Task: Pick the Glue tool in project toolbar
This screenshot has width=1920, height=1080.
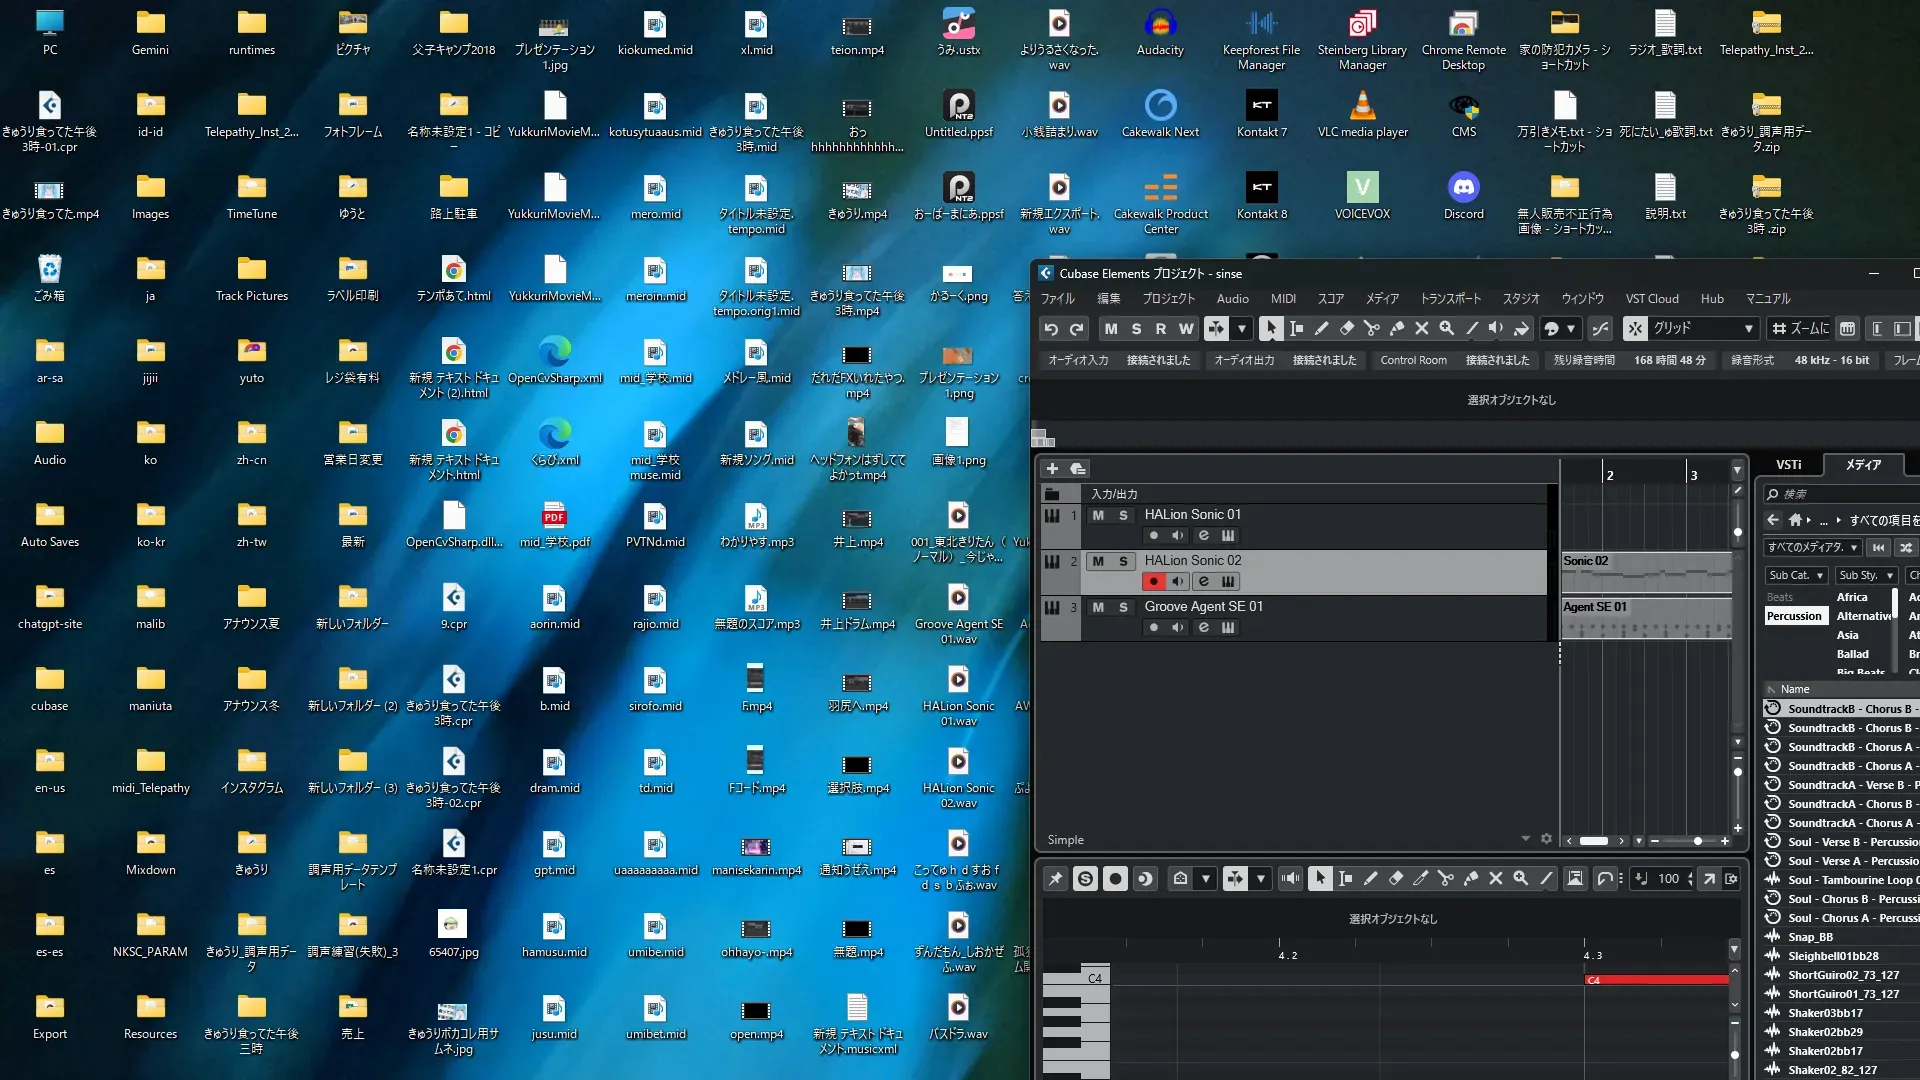Action: (1397, 329)
